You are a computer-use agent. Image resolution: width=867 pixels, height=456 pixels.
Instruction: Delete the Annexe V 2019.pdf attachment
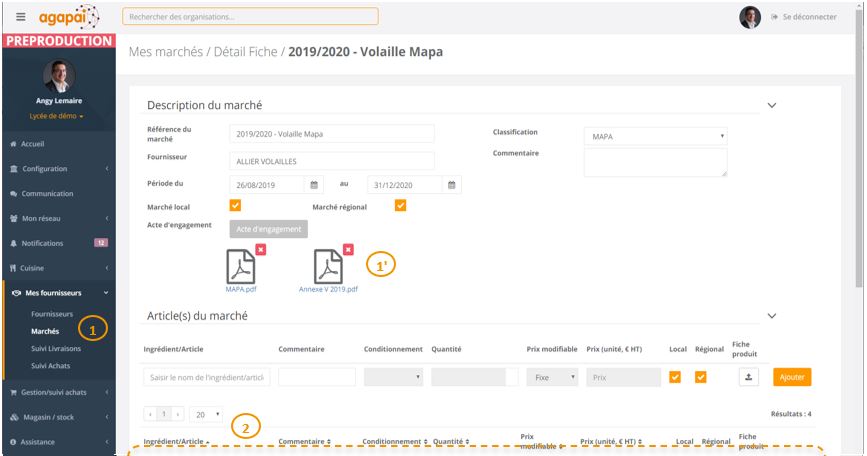(x=348, y=250)
